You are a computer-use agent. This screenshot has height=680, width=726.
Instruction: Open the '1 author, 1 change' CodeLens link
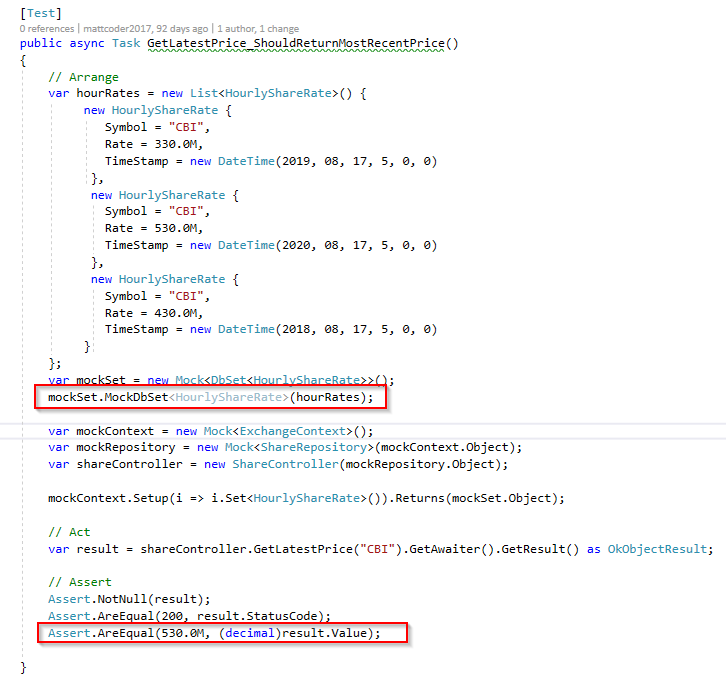pos(258,29)
